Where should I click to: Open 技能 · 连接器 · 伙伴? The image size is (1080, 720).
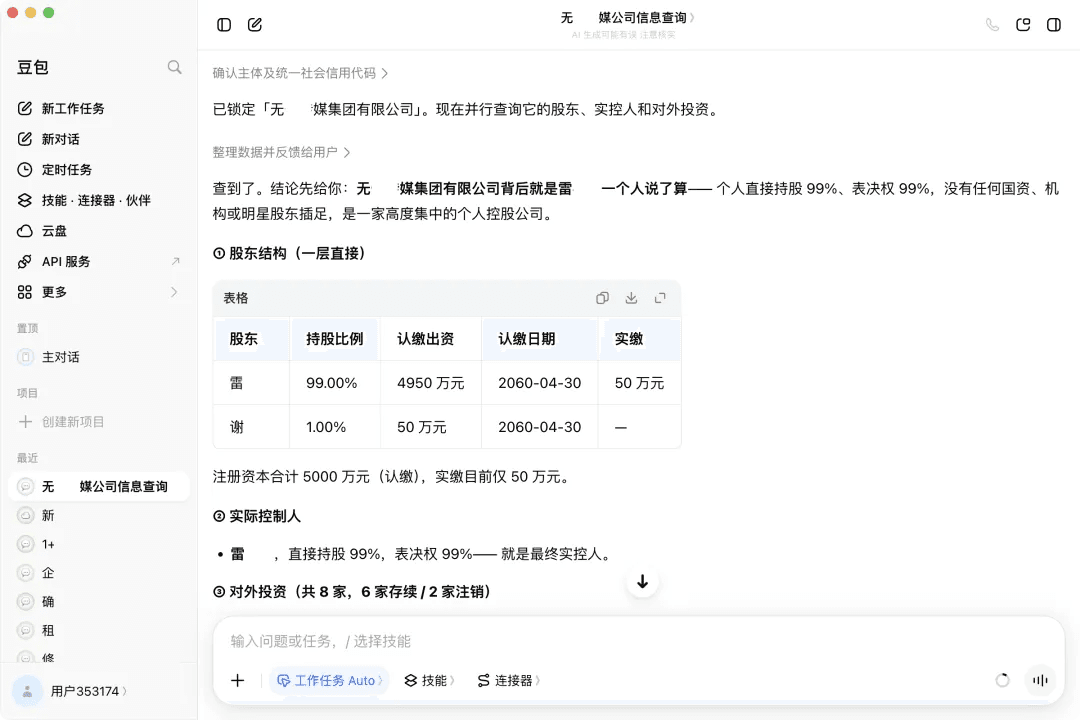pyautogui.click(x=98, y=200)
